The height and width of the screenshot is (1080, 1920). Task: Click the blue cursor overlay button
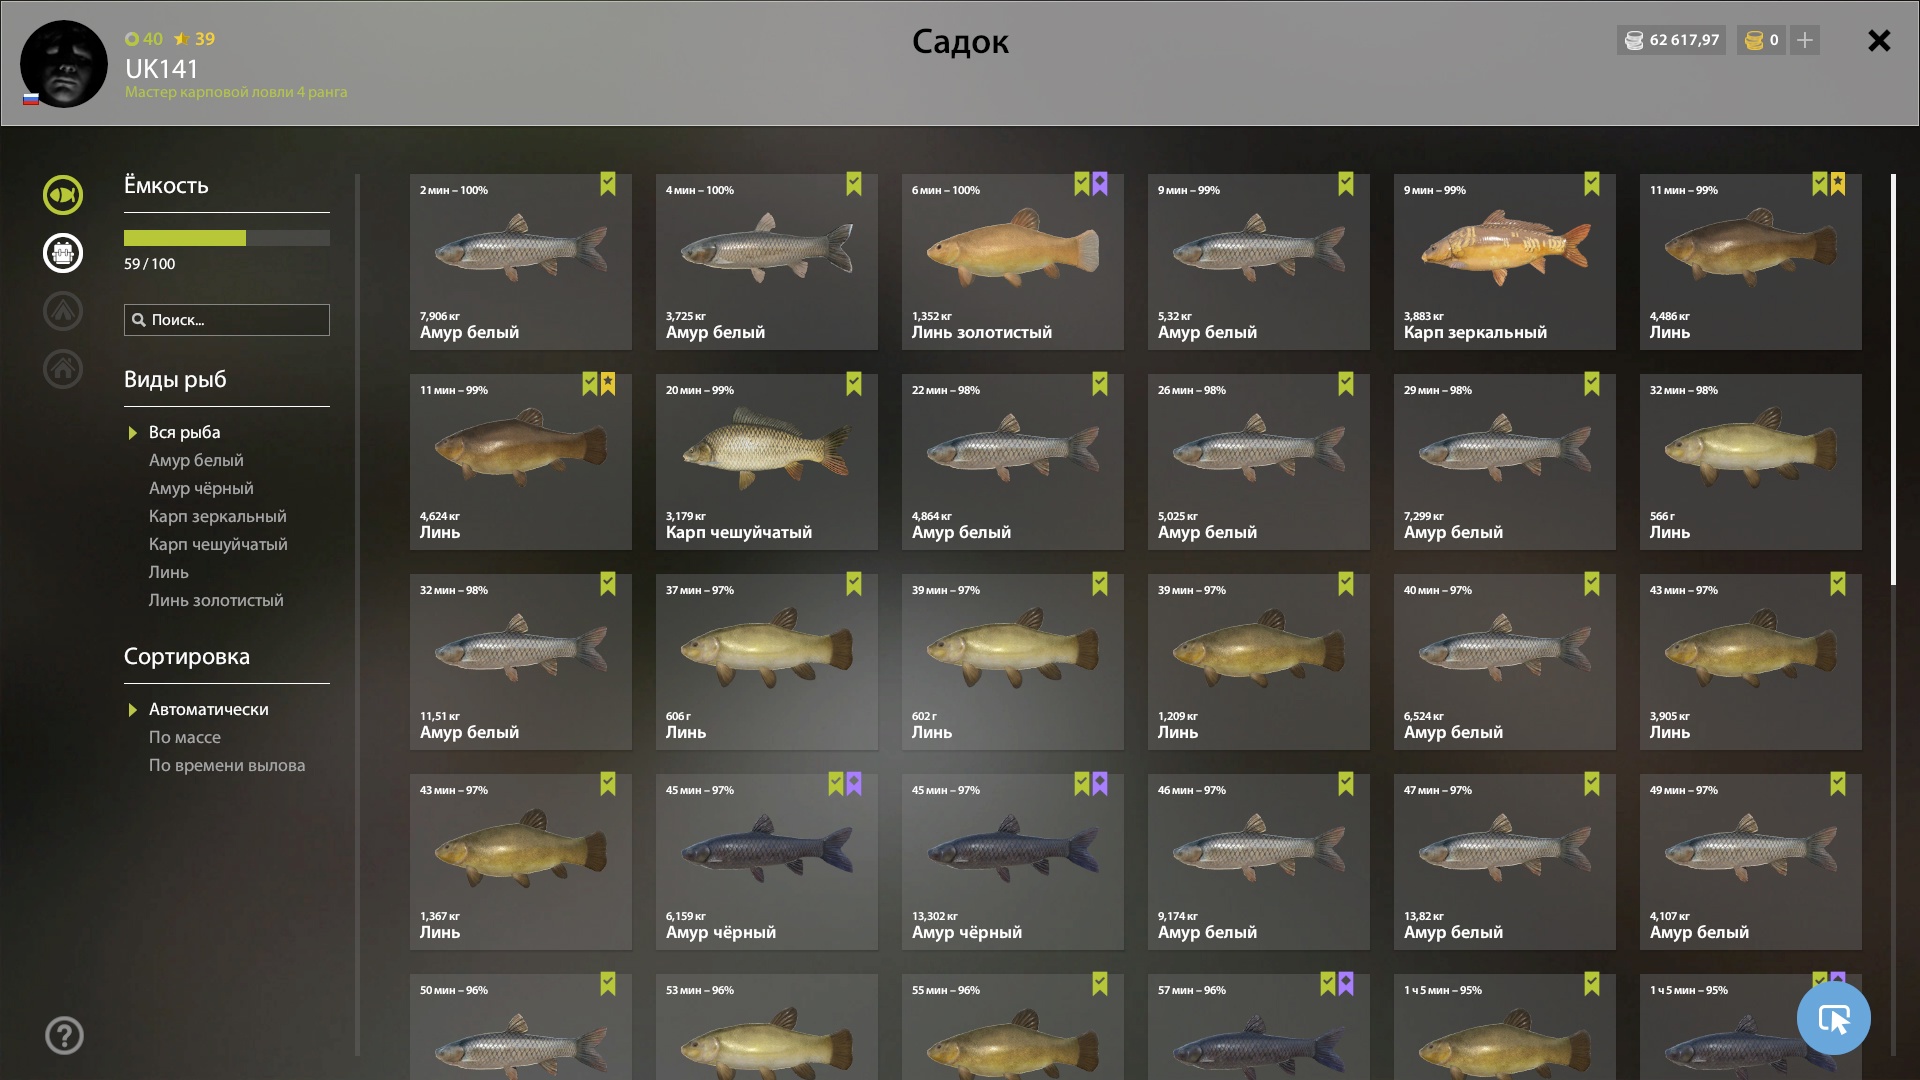point(1834,1018)
